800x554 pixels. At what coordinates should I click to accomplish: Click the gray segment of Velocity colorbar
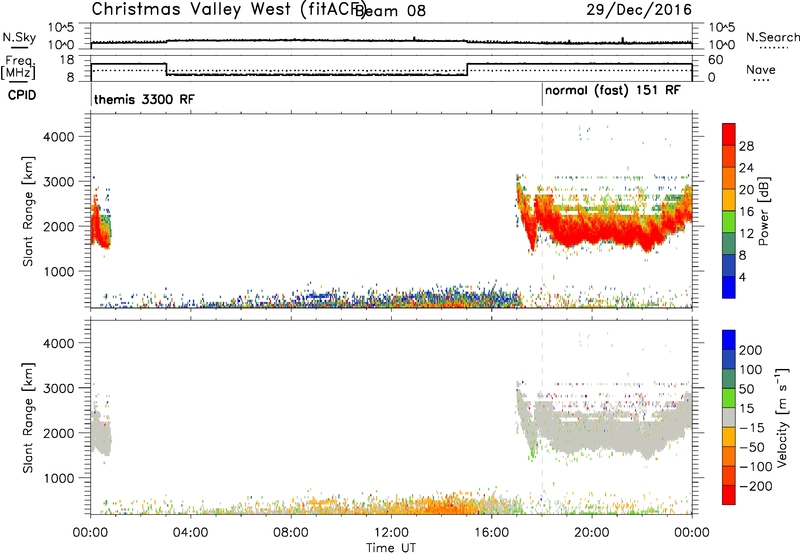pyautogui.click(x=729, y=417)
